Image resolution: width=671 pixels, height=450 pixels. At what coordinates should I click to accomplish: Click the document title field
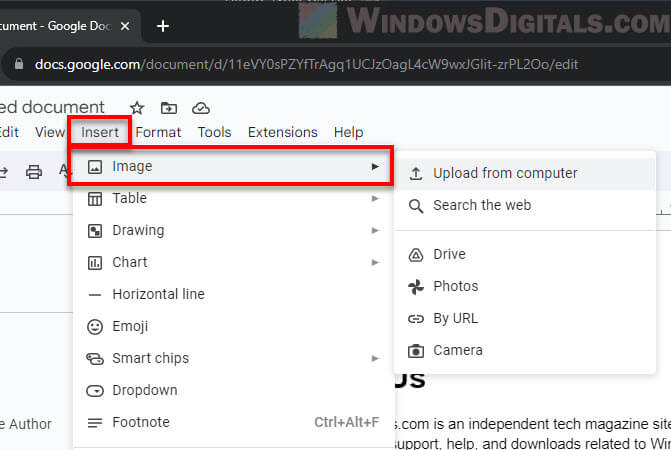pyautogui.click(x=52, y=107)
